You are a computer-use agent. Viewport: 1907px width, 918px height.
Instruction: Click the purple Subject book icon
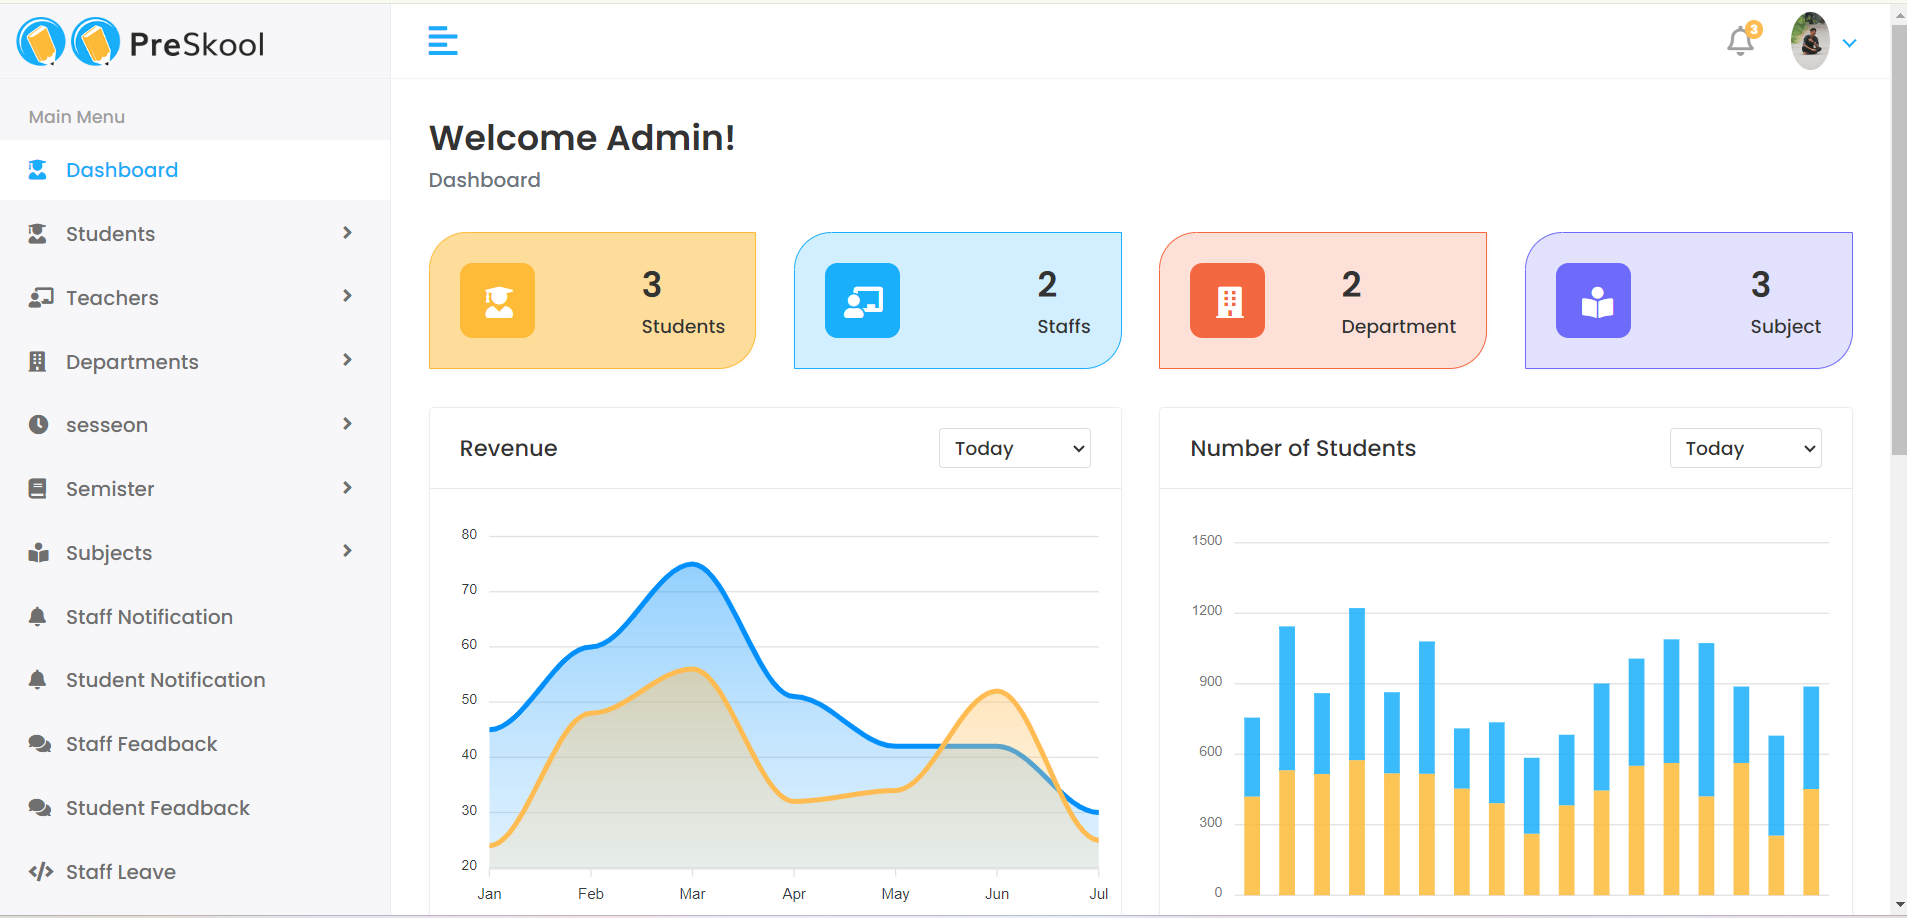[1593, 300]
